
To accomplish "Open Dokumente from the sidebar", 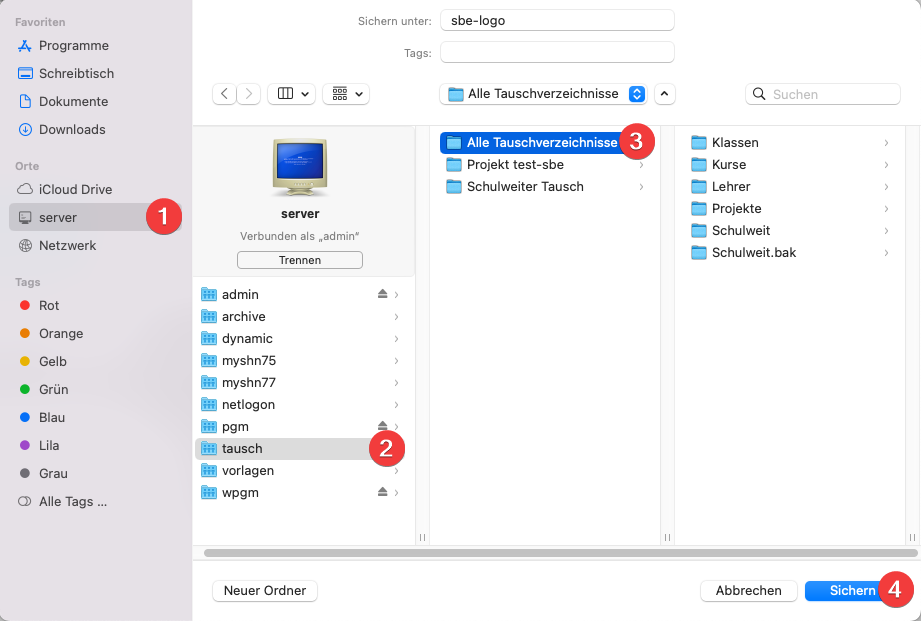I will point(63,101).
